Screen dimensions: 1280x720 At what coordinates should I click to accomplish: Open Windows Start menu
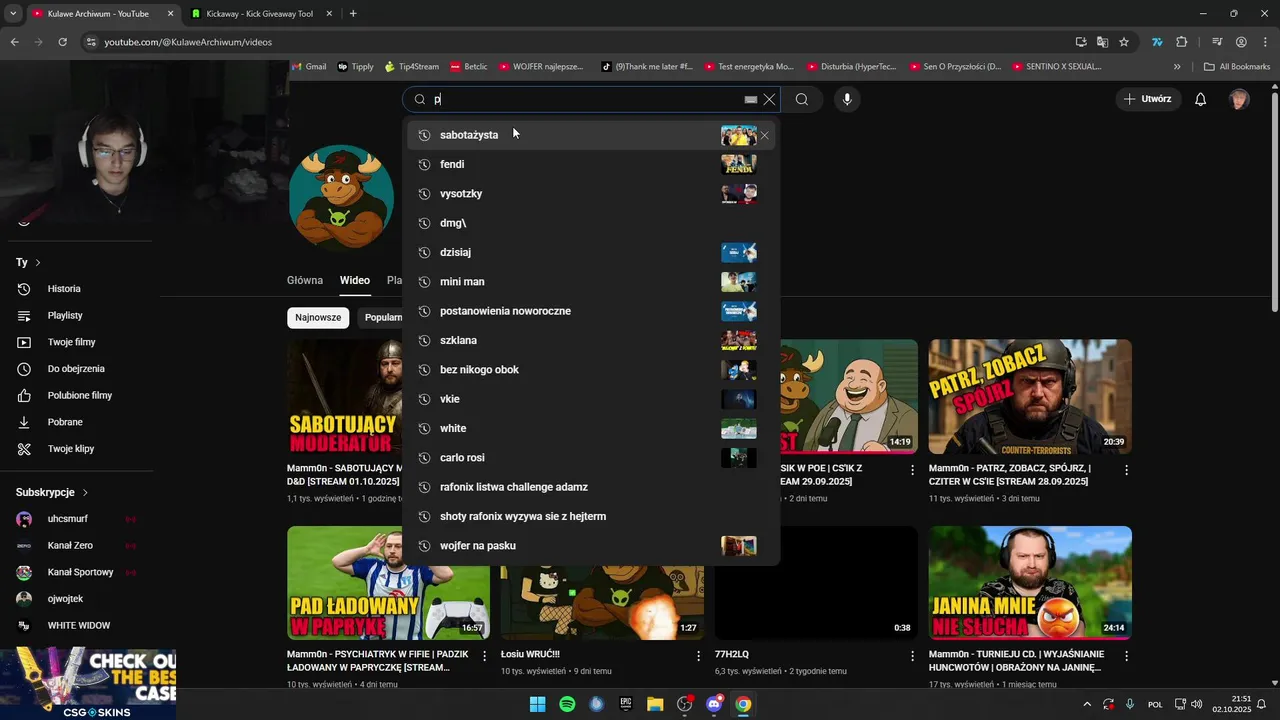[x=538, y=704]
